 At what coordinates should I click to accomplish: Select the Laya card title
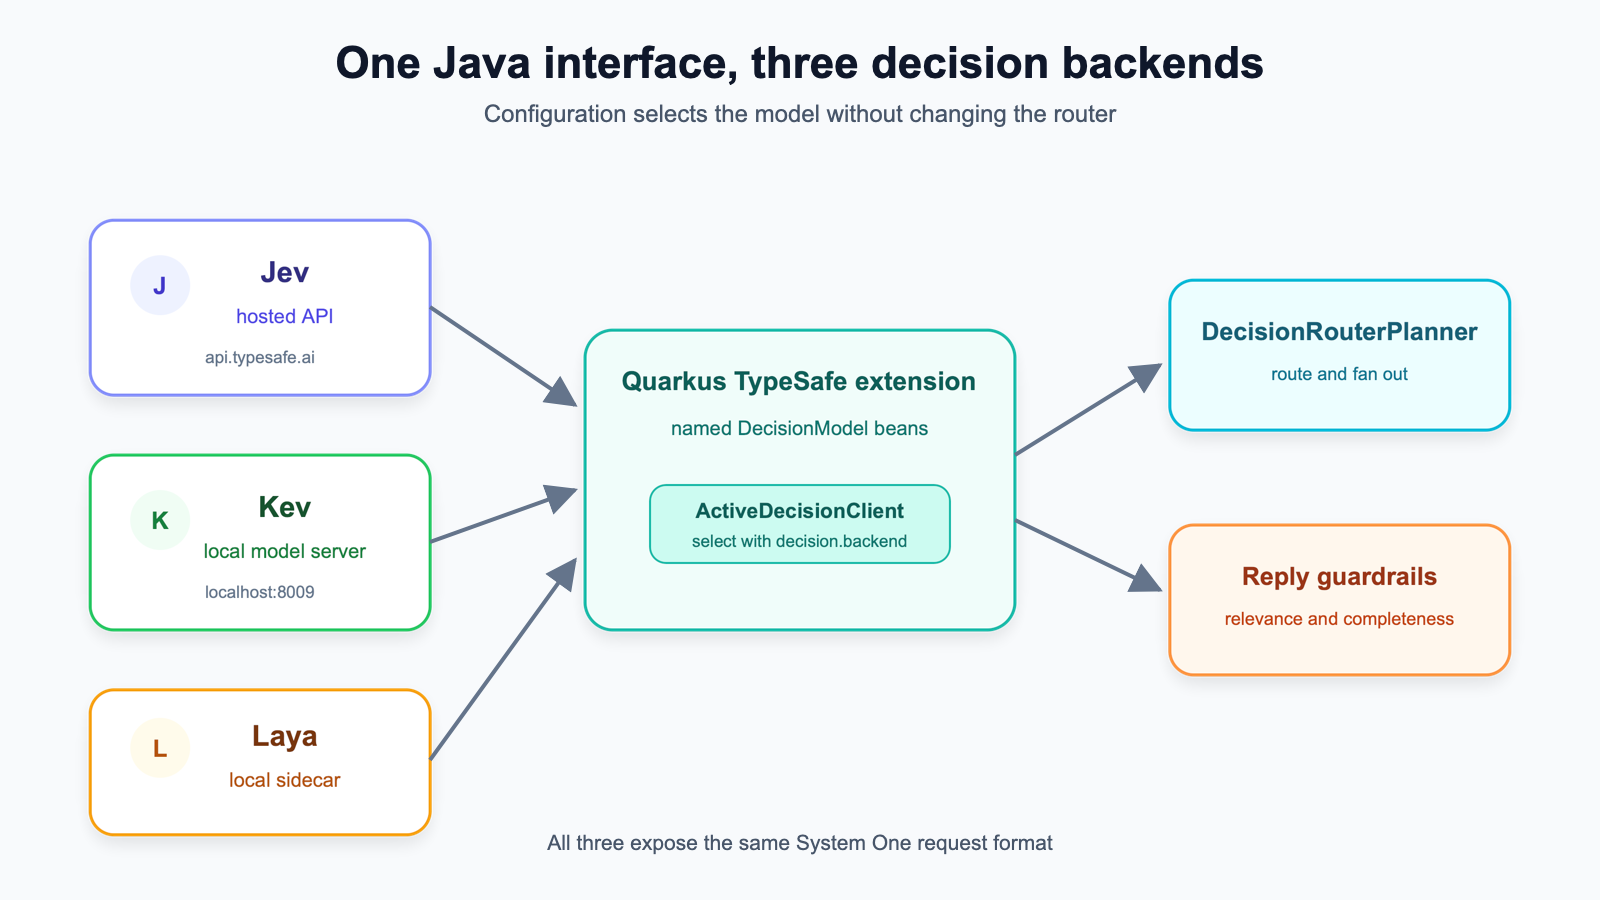point(284,736)
